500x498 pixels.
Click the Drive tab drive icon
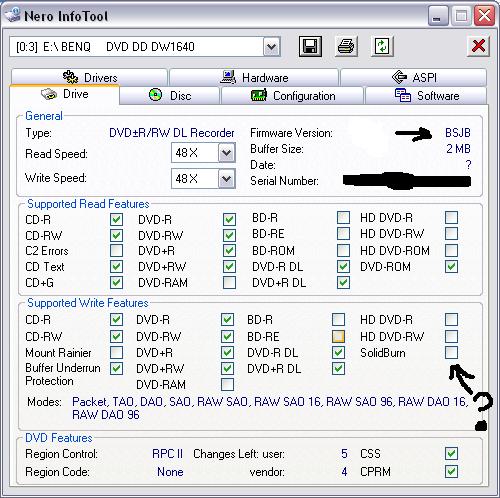click(x=49, y=94)
